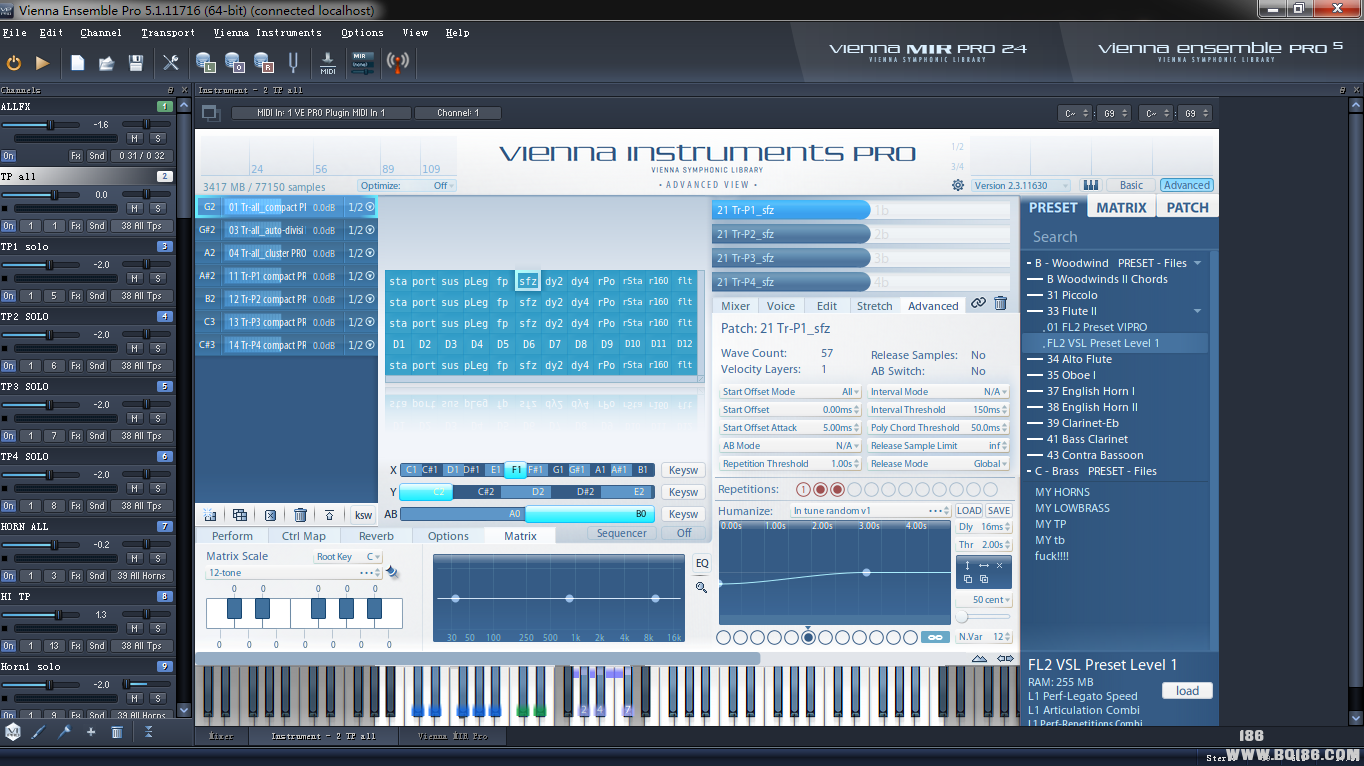Toggle the Off button next to Sequencer
Screen dimensions: 1364x766
point(684,533)
